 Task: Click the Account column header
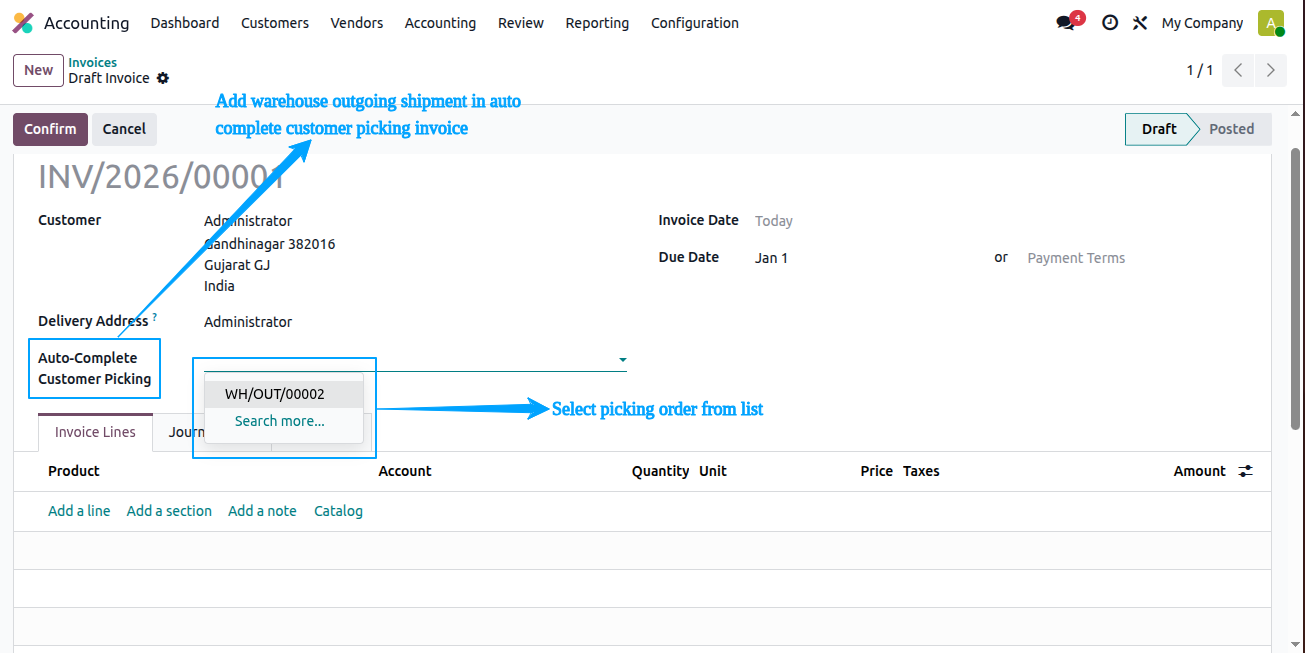click(405, 471)
